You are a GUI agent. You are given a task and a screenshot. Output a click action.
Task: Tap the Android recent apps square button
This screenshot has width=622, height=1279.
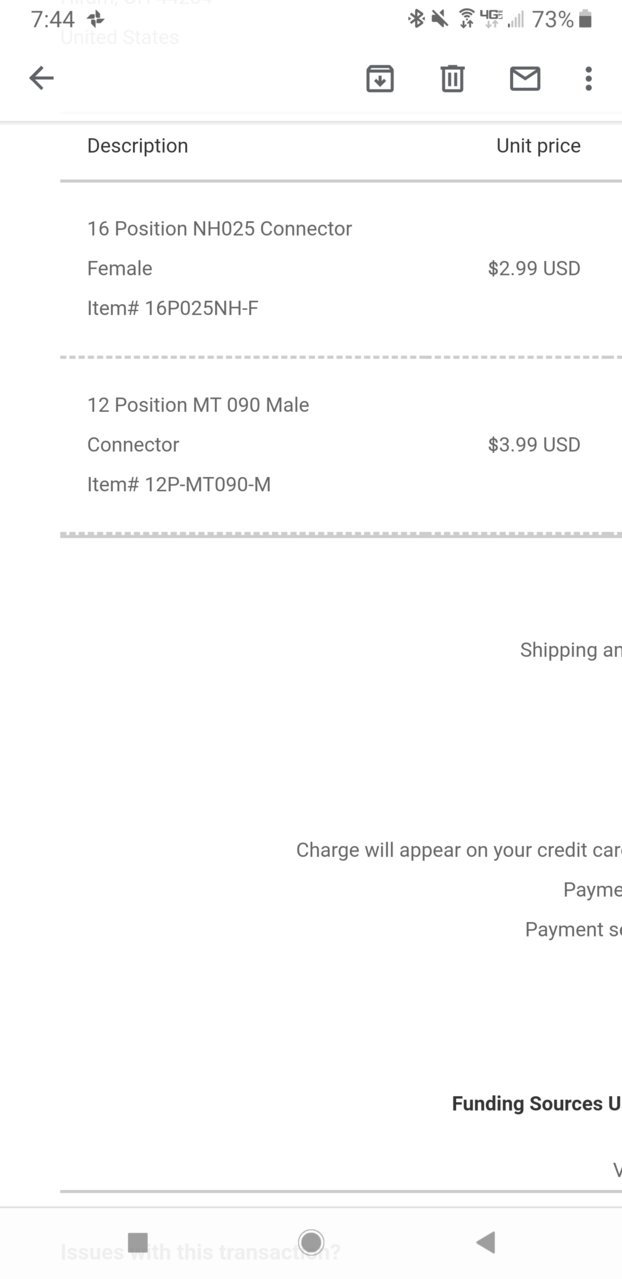tap(138, 1242)
